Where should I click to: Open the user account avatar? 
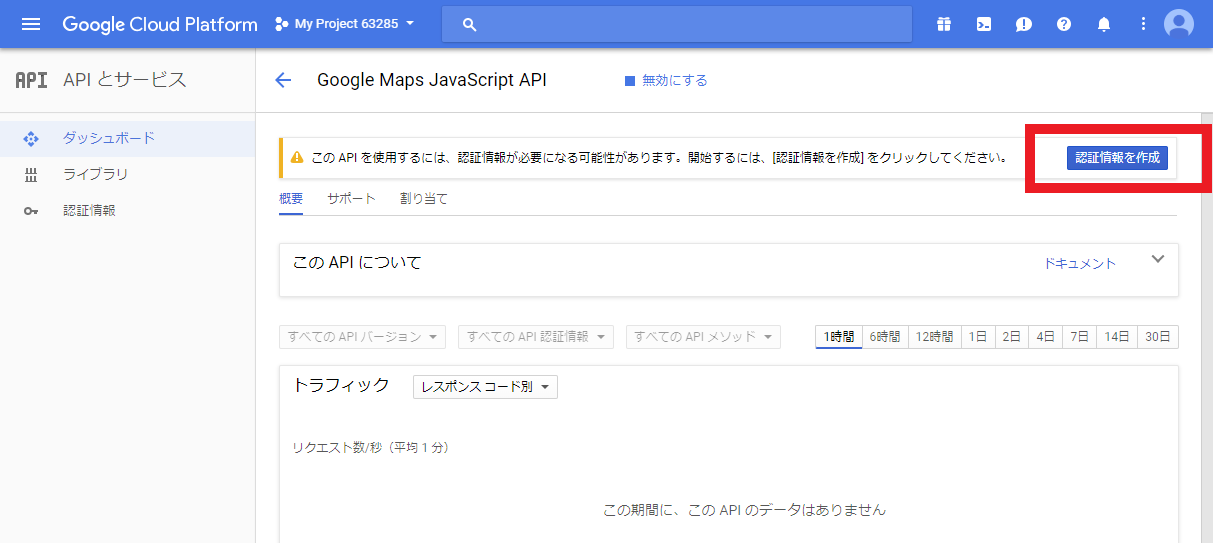1179,24
